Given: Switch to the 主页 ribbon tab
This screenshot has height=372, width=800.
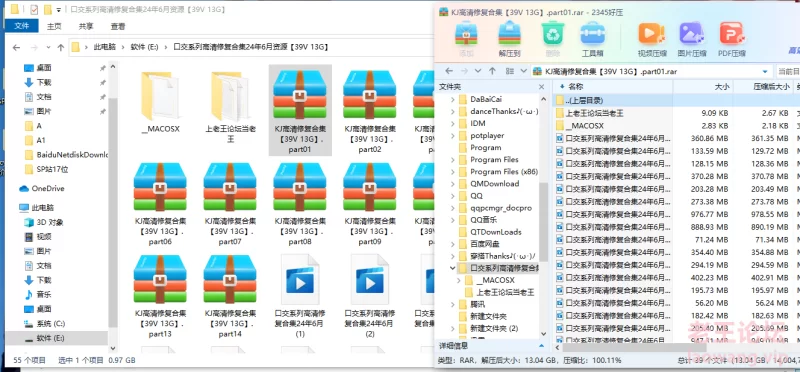Looking at the screenshot, I should click(54, 26).
